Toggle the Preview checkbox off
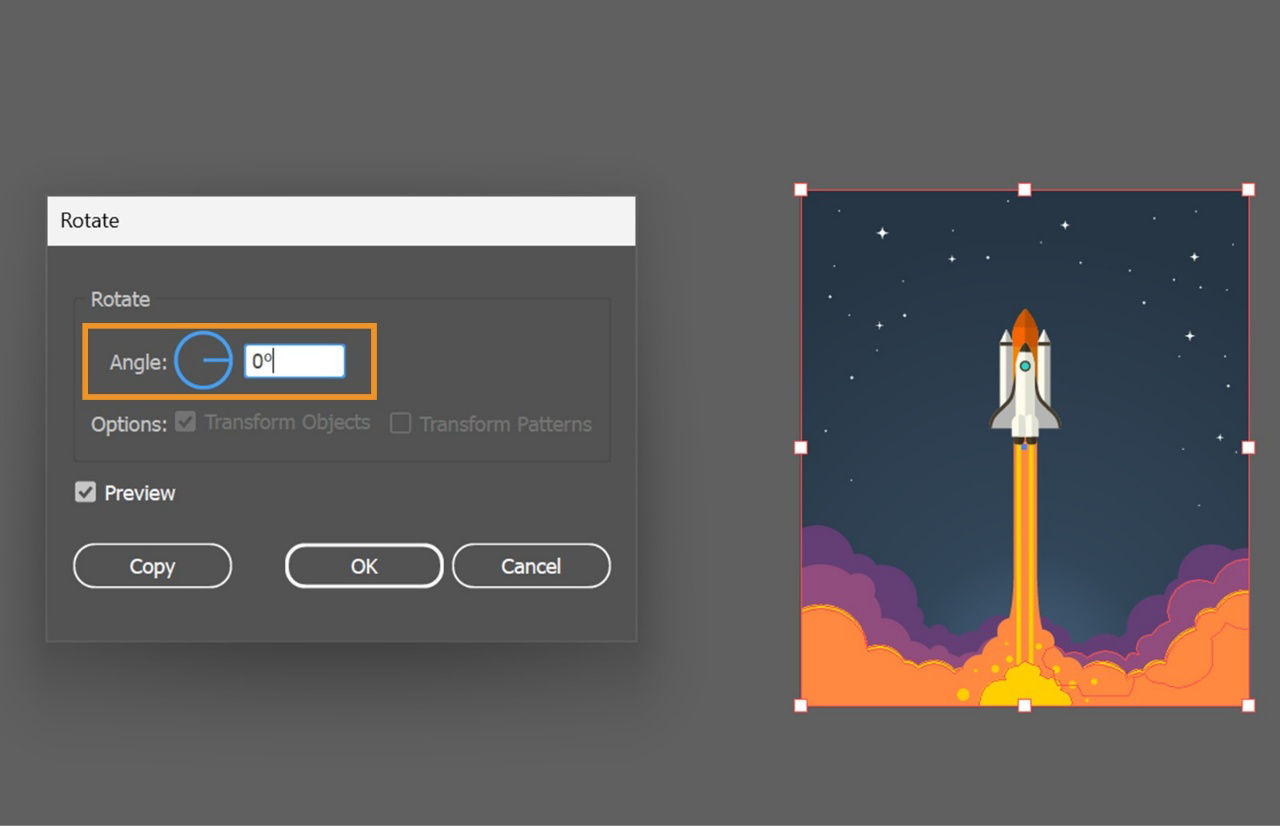 pos(85,492)
